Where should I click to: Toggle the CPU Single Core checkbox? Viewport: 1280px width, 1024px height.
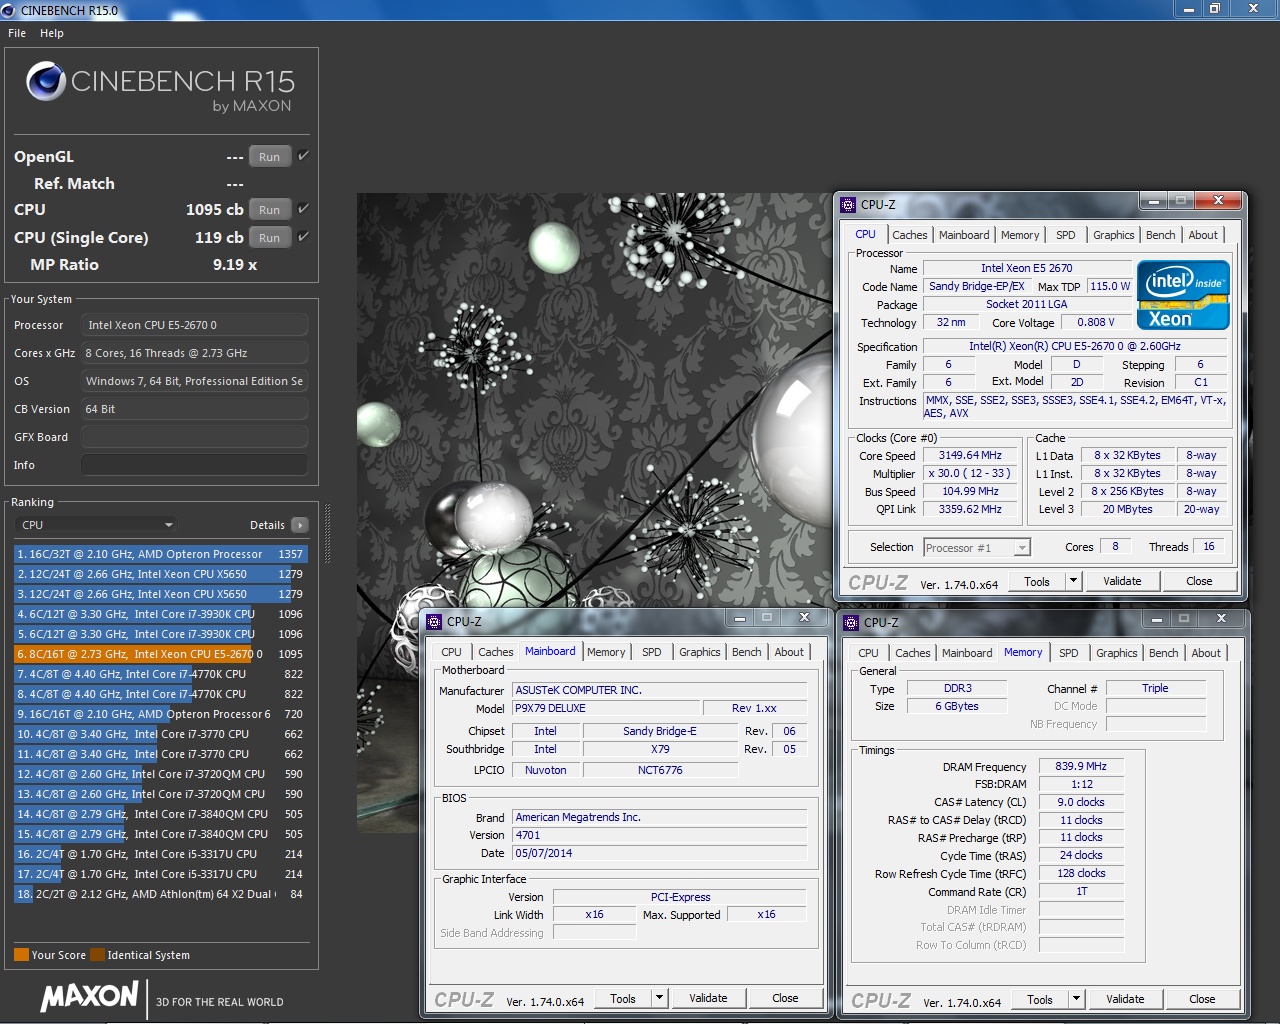click(x=303, y=237)
